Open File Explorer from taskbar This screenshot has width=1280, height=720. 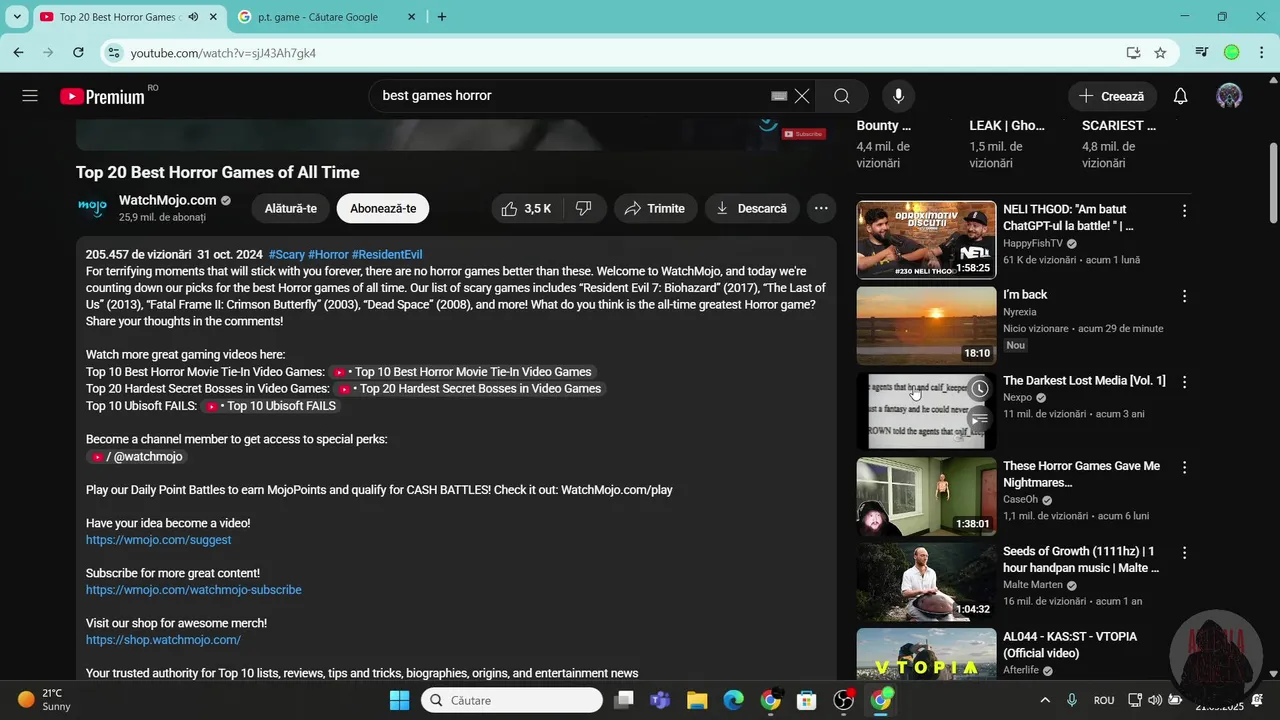click(x=697, y=700)
